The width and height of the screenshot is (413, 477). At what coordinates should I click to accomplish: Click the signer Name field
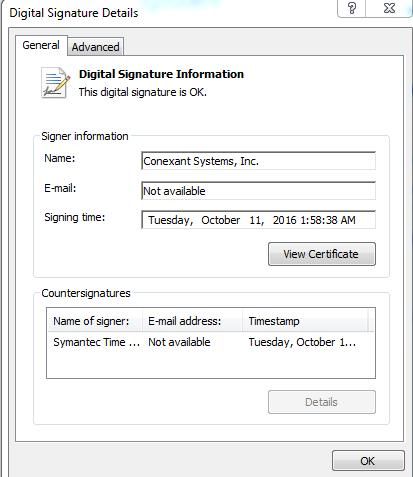coord(259,161)
